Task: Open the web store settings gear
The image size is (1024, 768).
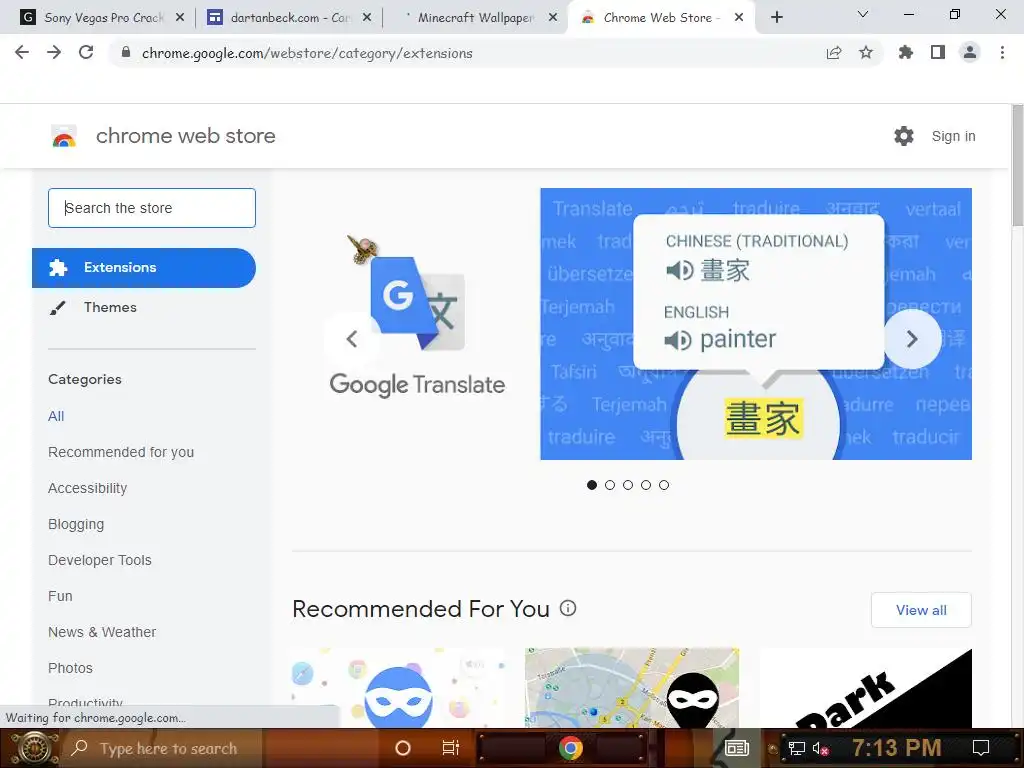Action: click(x=904, y=136)
